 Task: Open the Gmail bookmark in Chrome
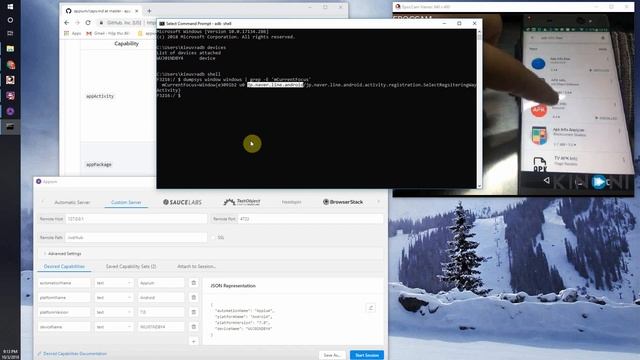click(108, 33)
